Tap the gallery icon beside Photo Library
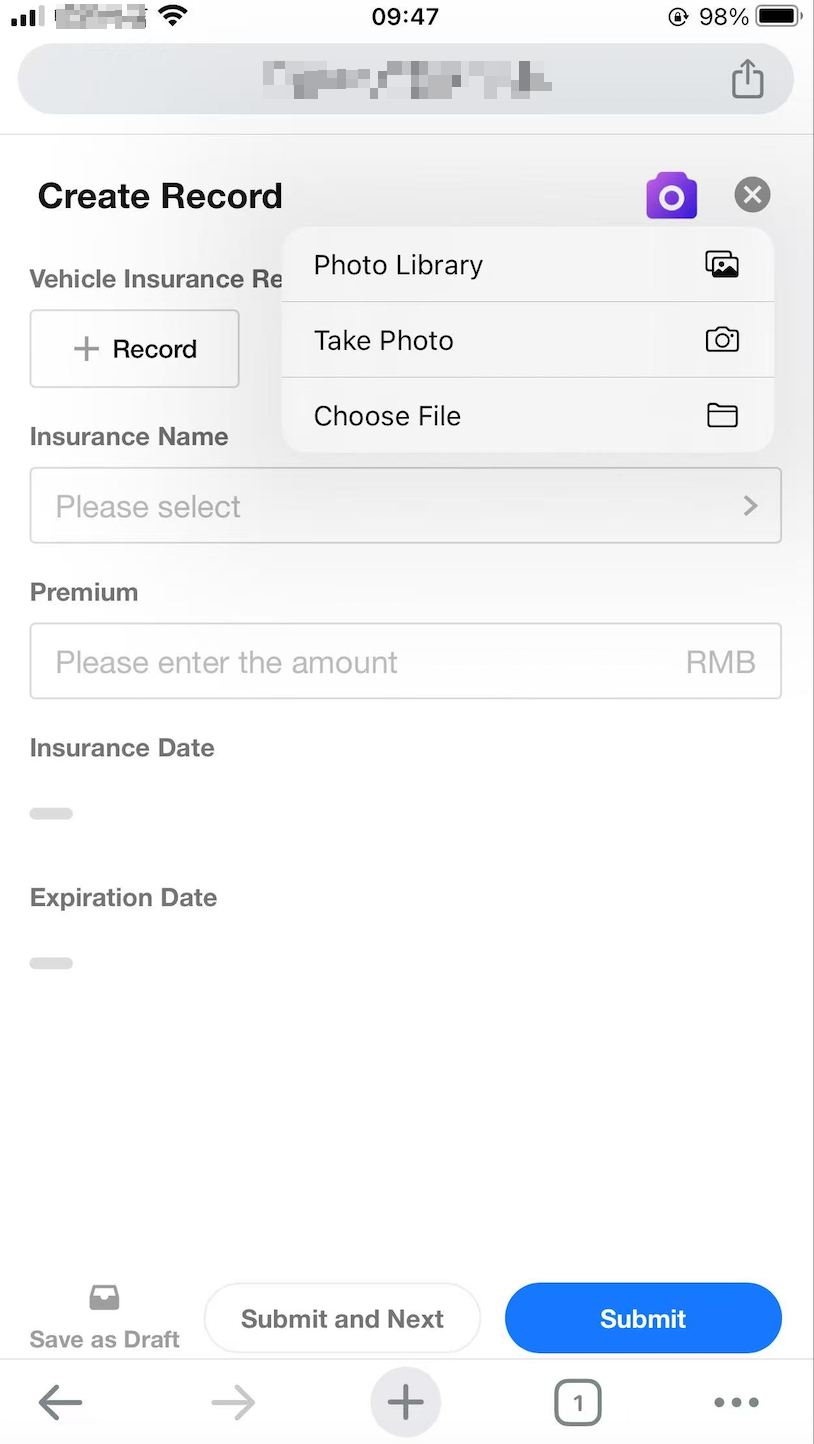 point(722,265)
